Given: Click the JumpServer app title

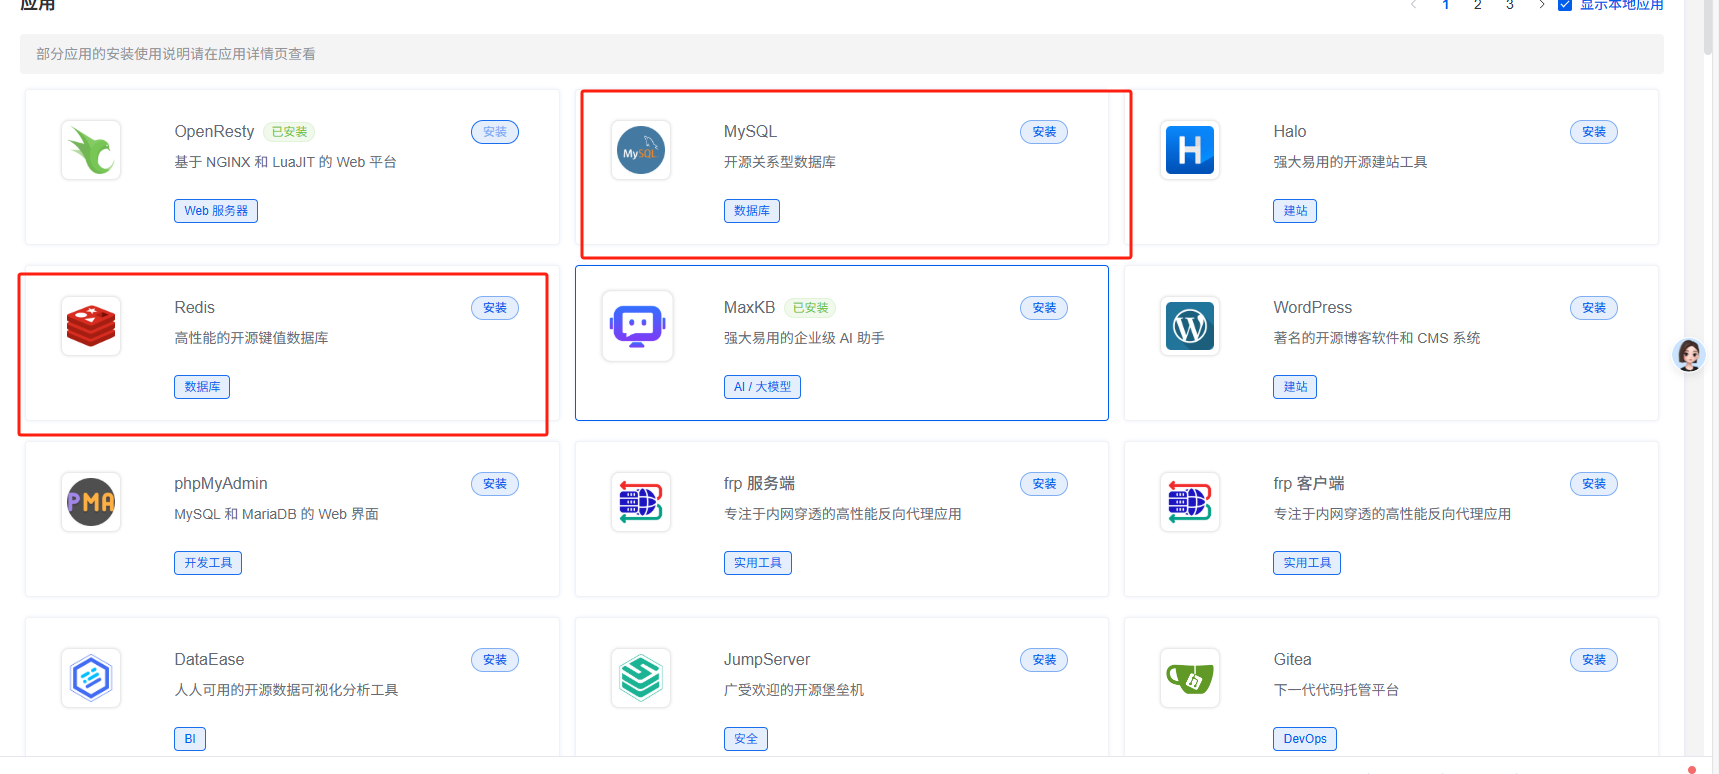Looking at the screenshot, I should (x=767, y=660).
